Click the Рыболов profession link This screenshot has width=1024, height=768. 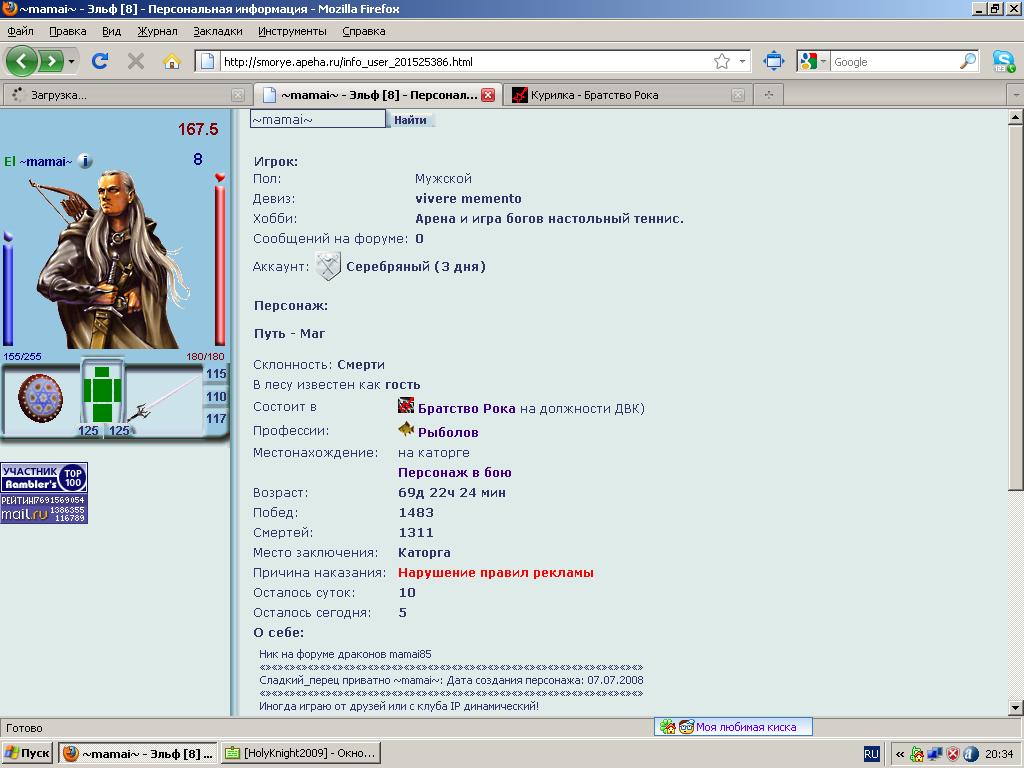pos(448,432)
